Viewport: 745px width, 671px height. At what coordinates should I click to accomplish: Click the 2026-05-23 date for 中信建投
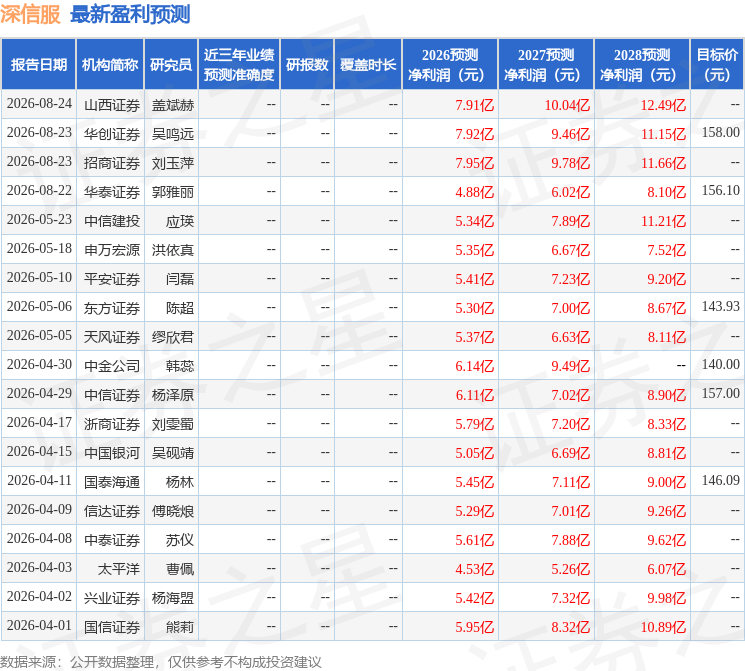[x=39, y=220]
